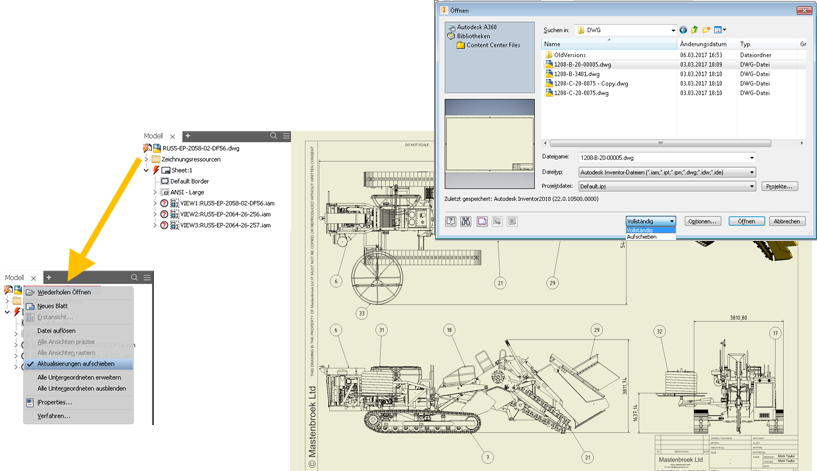Image resolution: width=817 pixels, height=471 pixels.
Task: Click the Abbrechen button
Action: 787,221
